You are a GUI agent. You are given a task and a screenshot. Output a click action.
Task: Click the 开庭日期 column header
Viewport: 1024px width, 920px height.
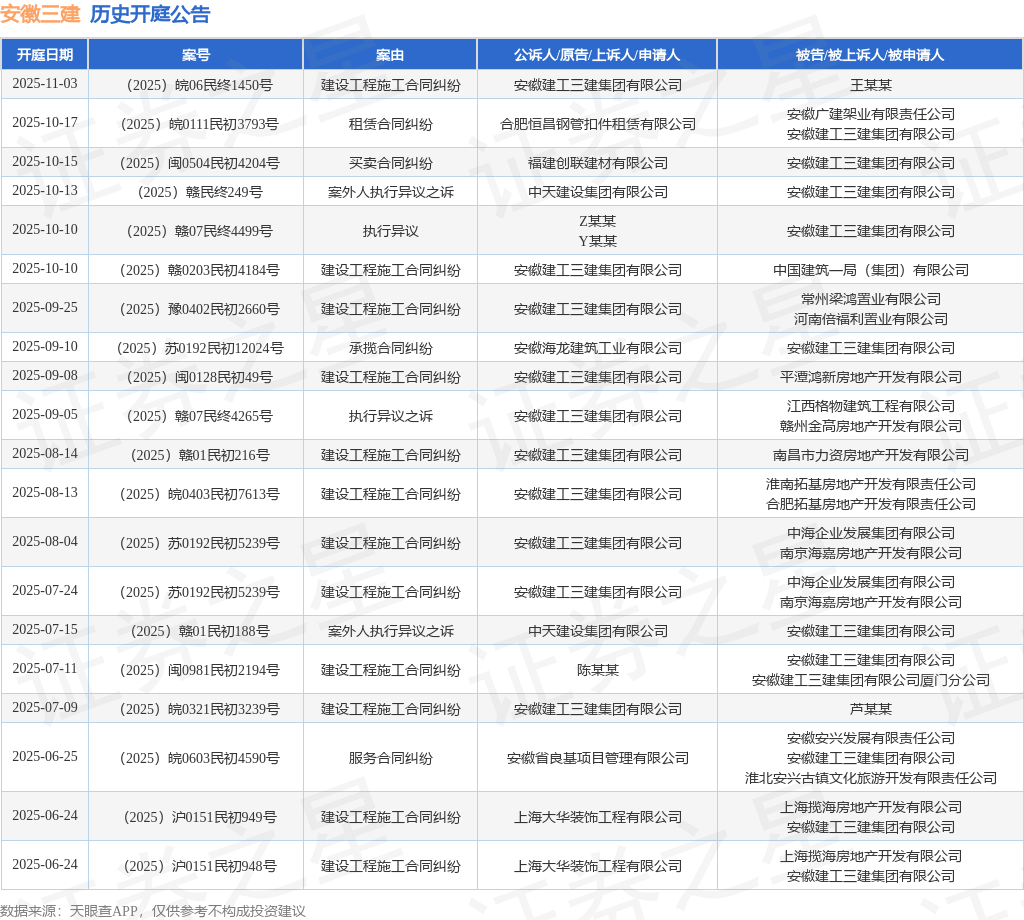pos(44,55)
